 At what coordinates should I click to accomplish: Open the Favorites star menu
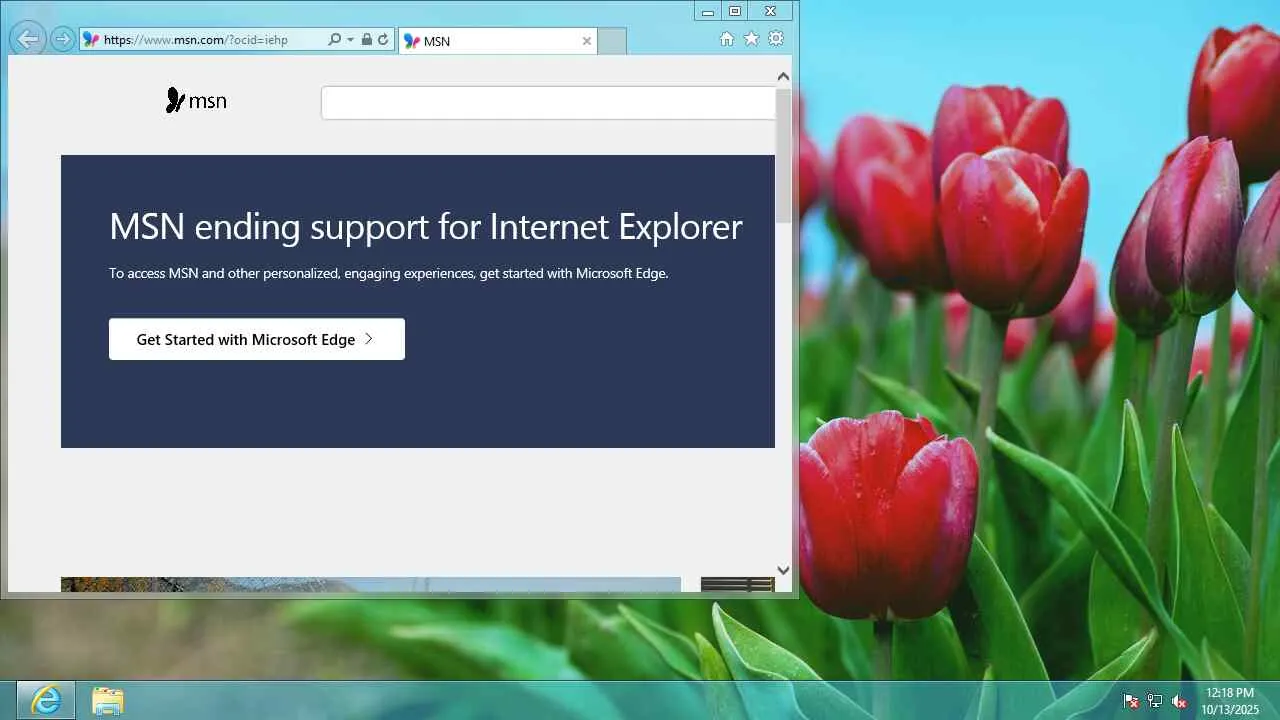tap(751, 39)
